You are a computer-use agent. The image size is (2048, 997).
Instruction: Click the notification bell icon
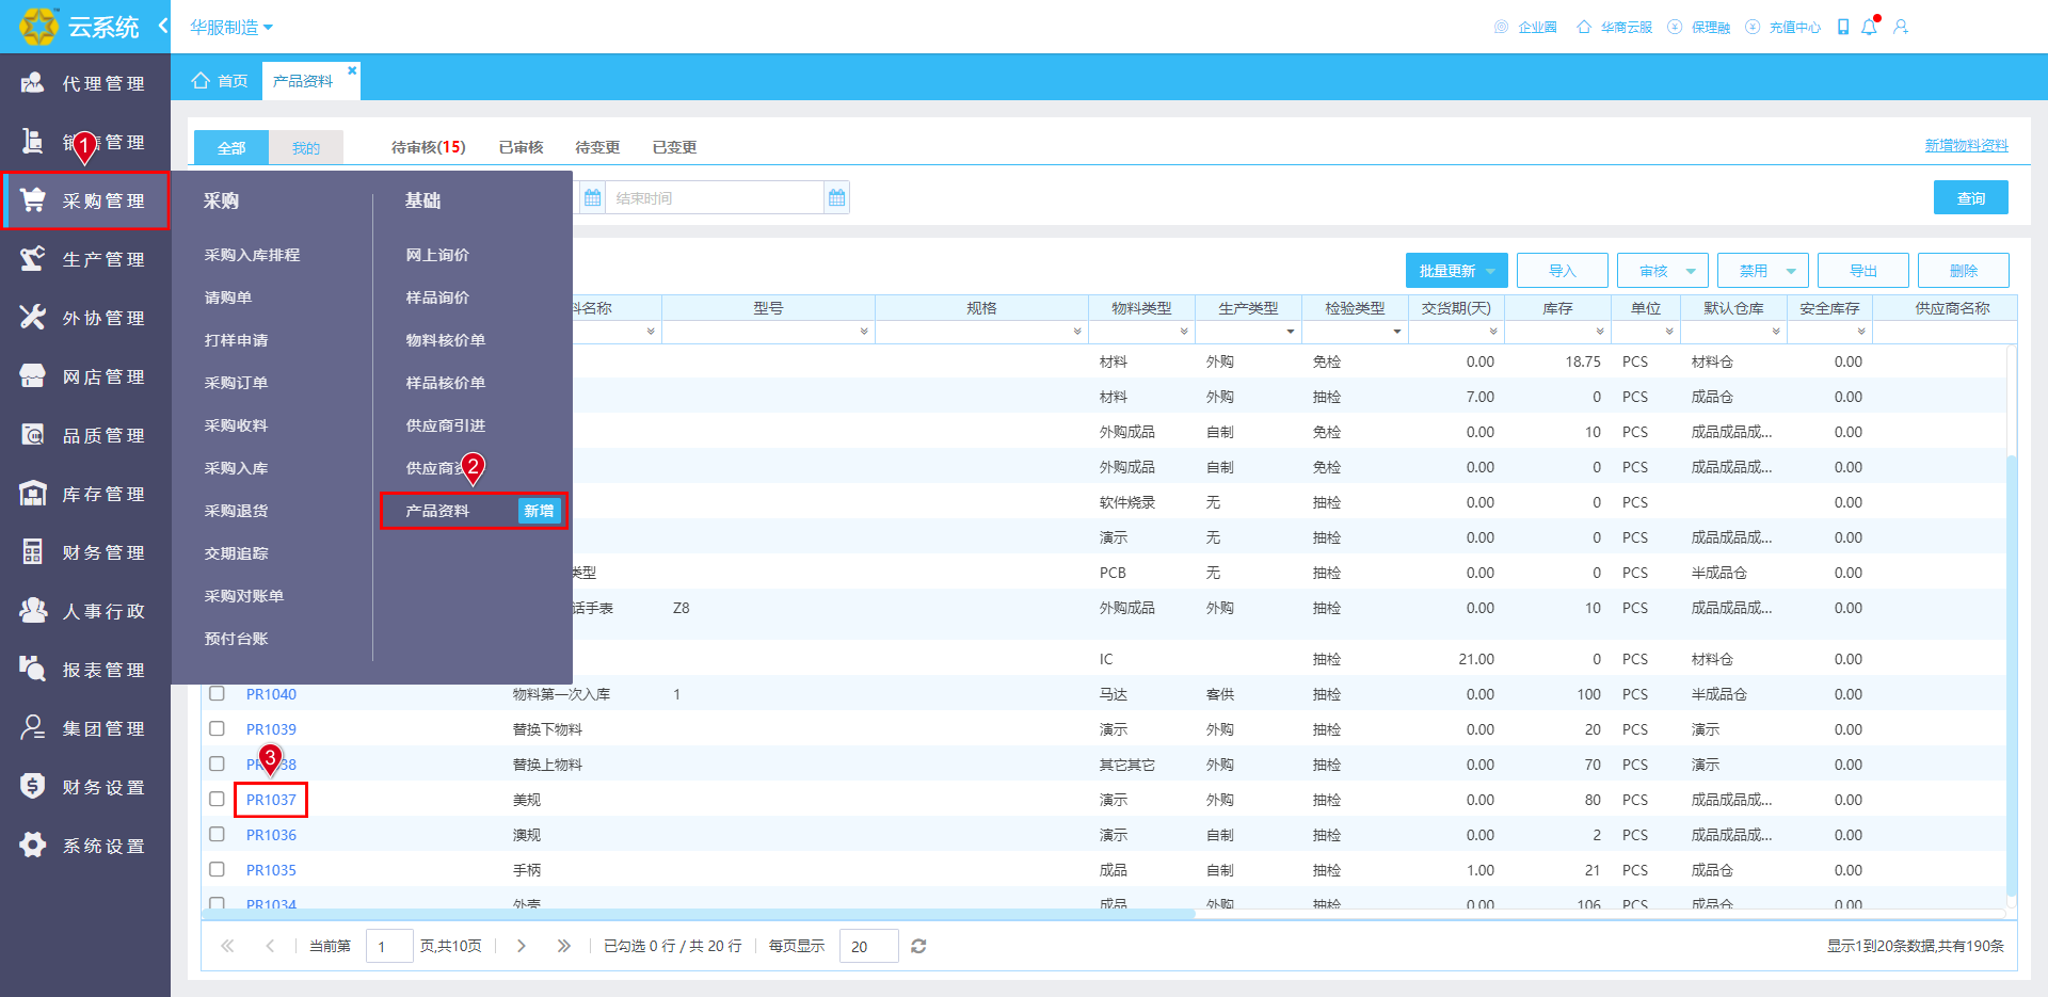[1869, 27]
